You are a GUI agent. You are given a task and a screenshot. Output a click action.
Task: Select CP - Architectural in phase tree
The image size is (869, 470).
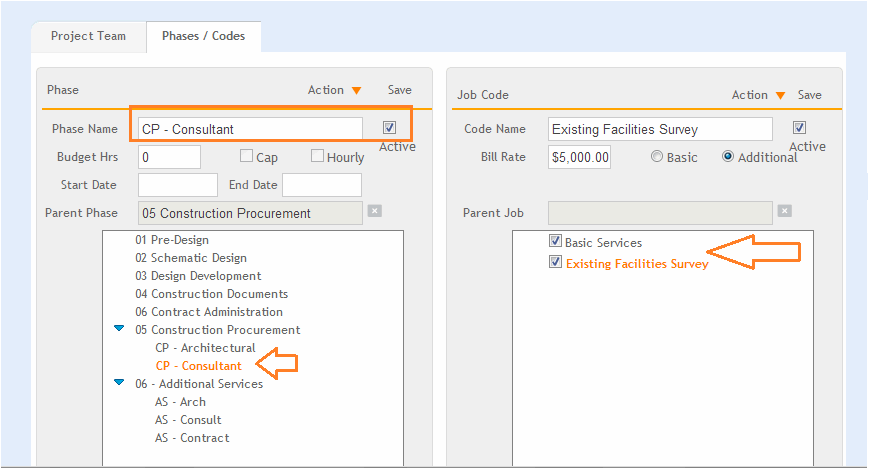[205, 348]
